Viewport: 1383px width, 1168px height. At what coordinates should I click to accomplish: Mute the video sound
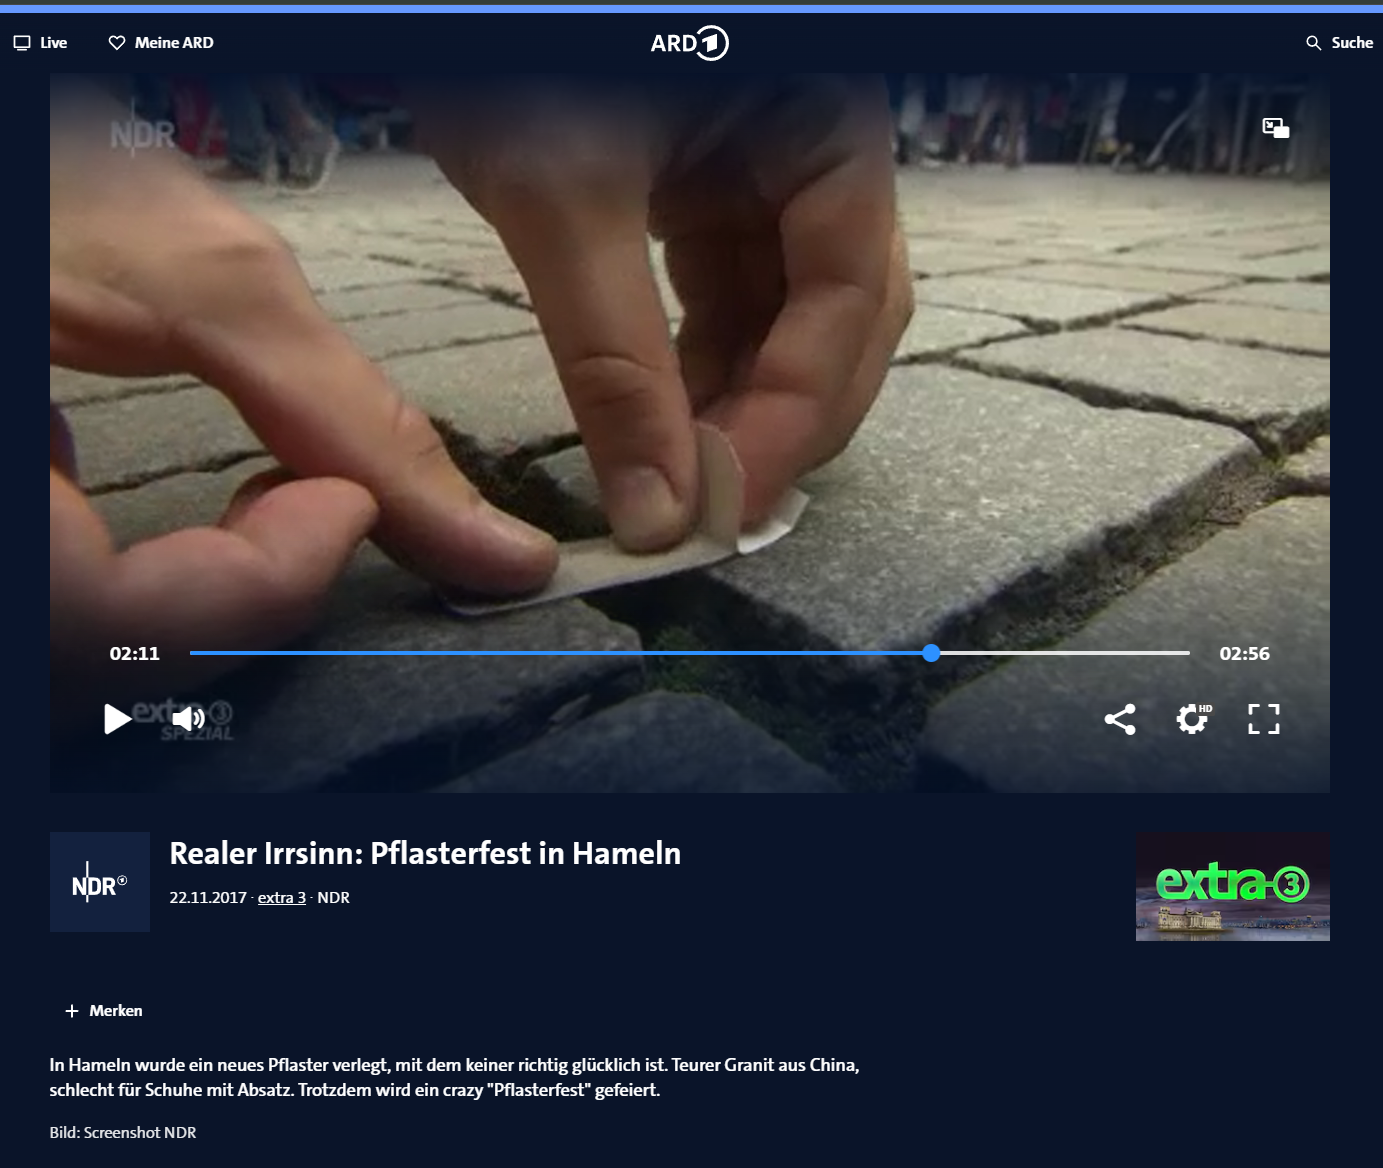[x=189, y=719]
